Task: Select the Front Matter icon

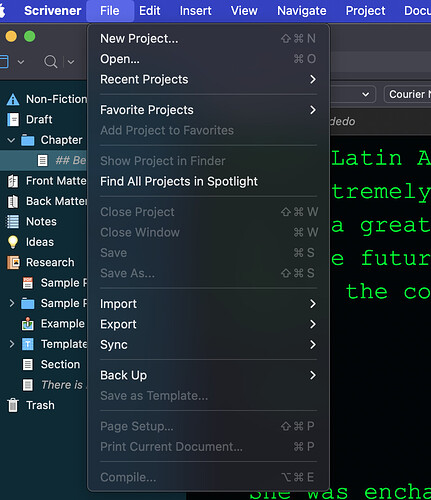Action: (x=13, y=181)
